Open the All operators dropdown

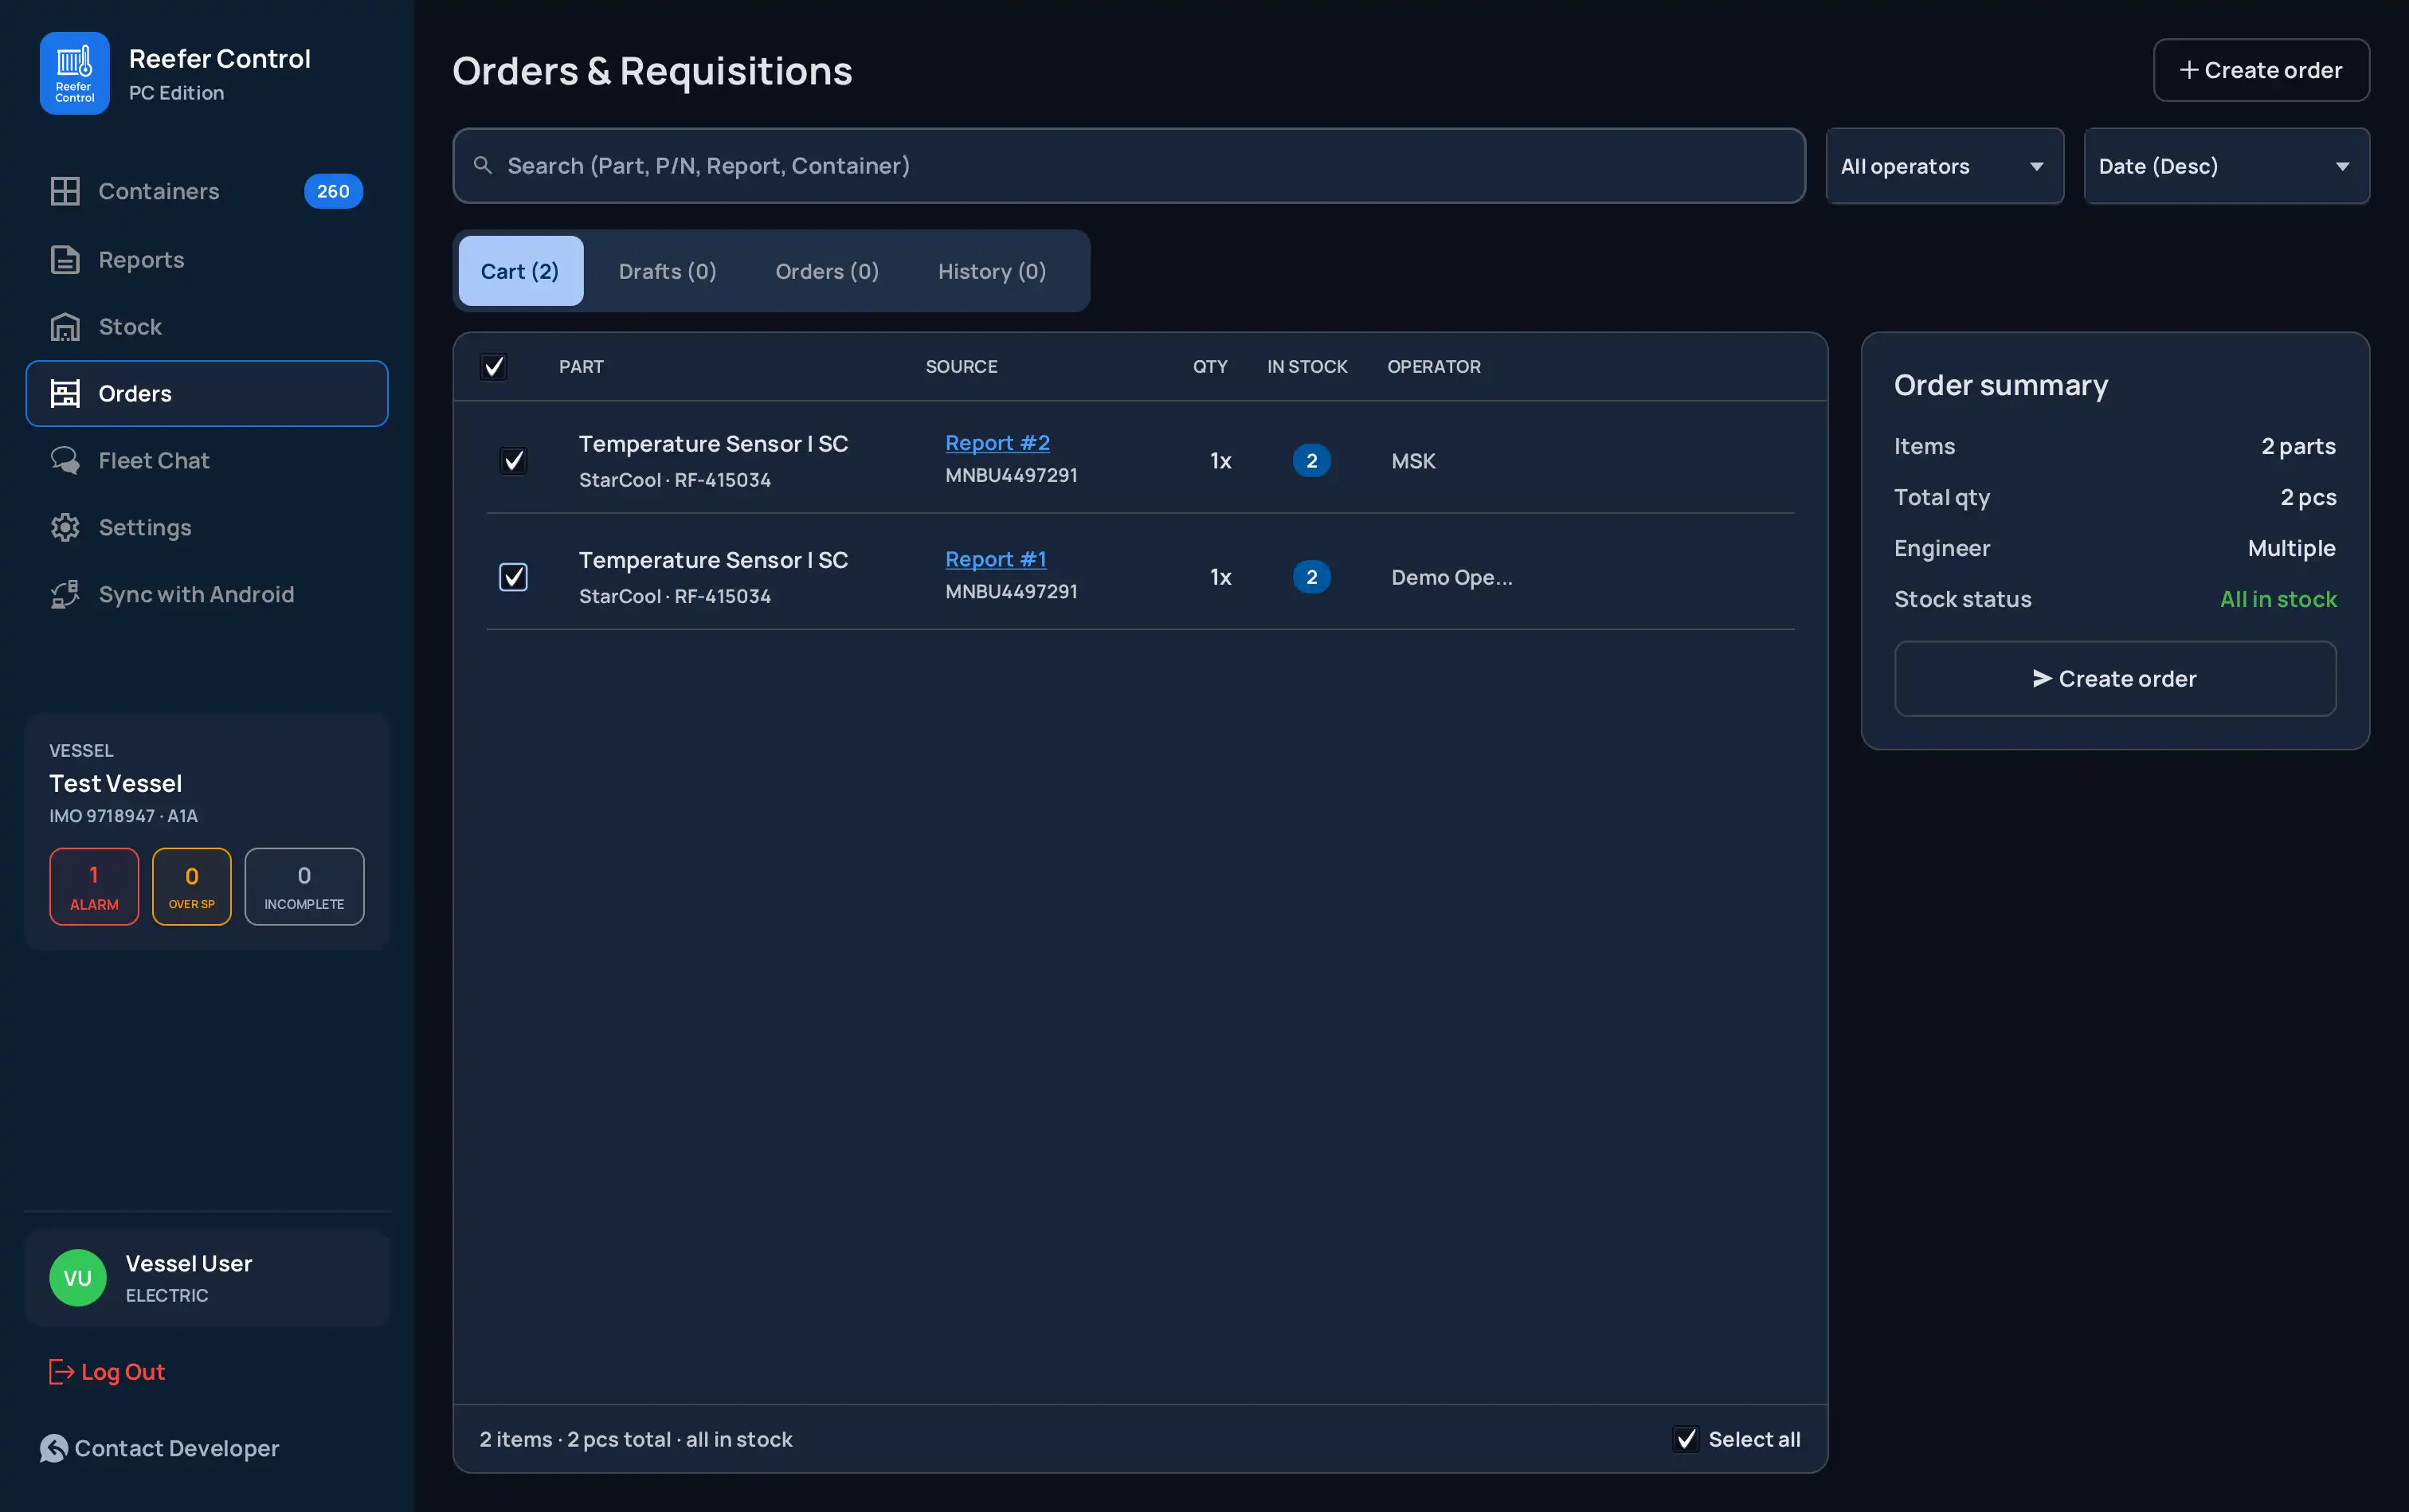pyautogui.click(x=1944, y=166)
